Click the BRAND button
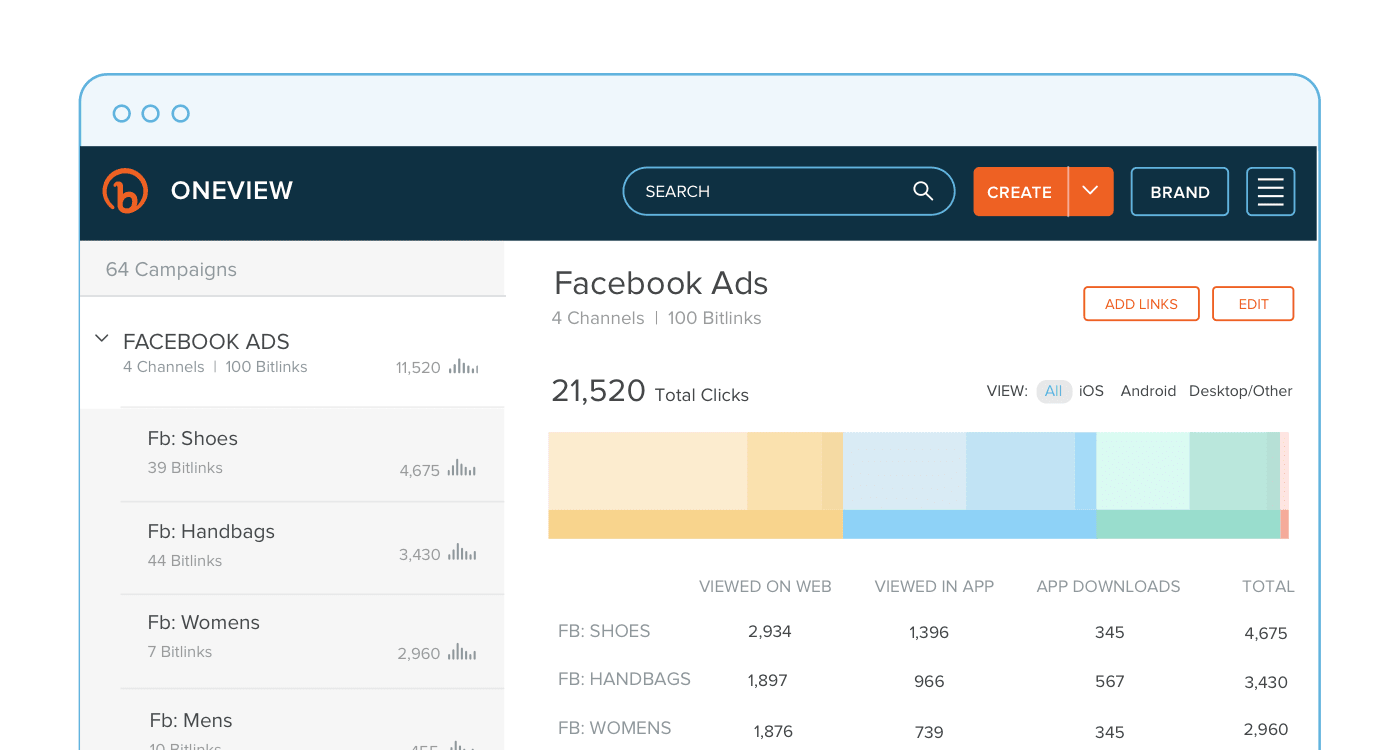 click(1180, 191)
